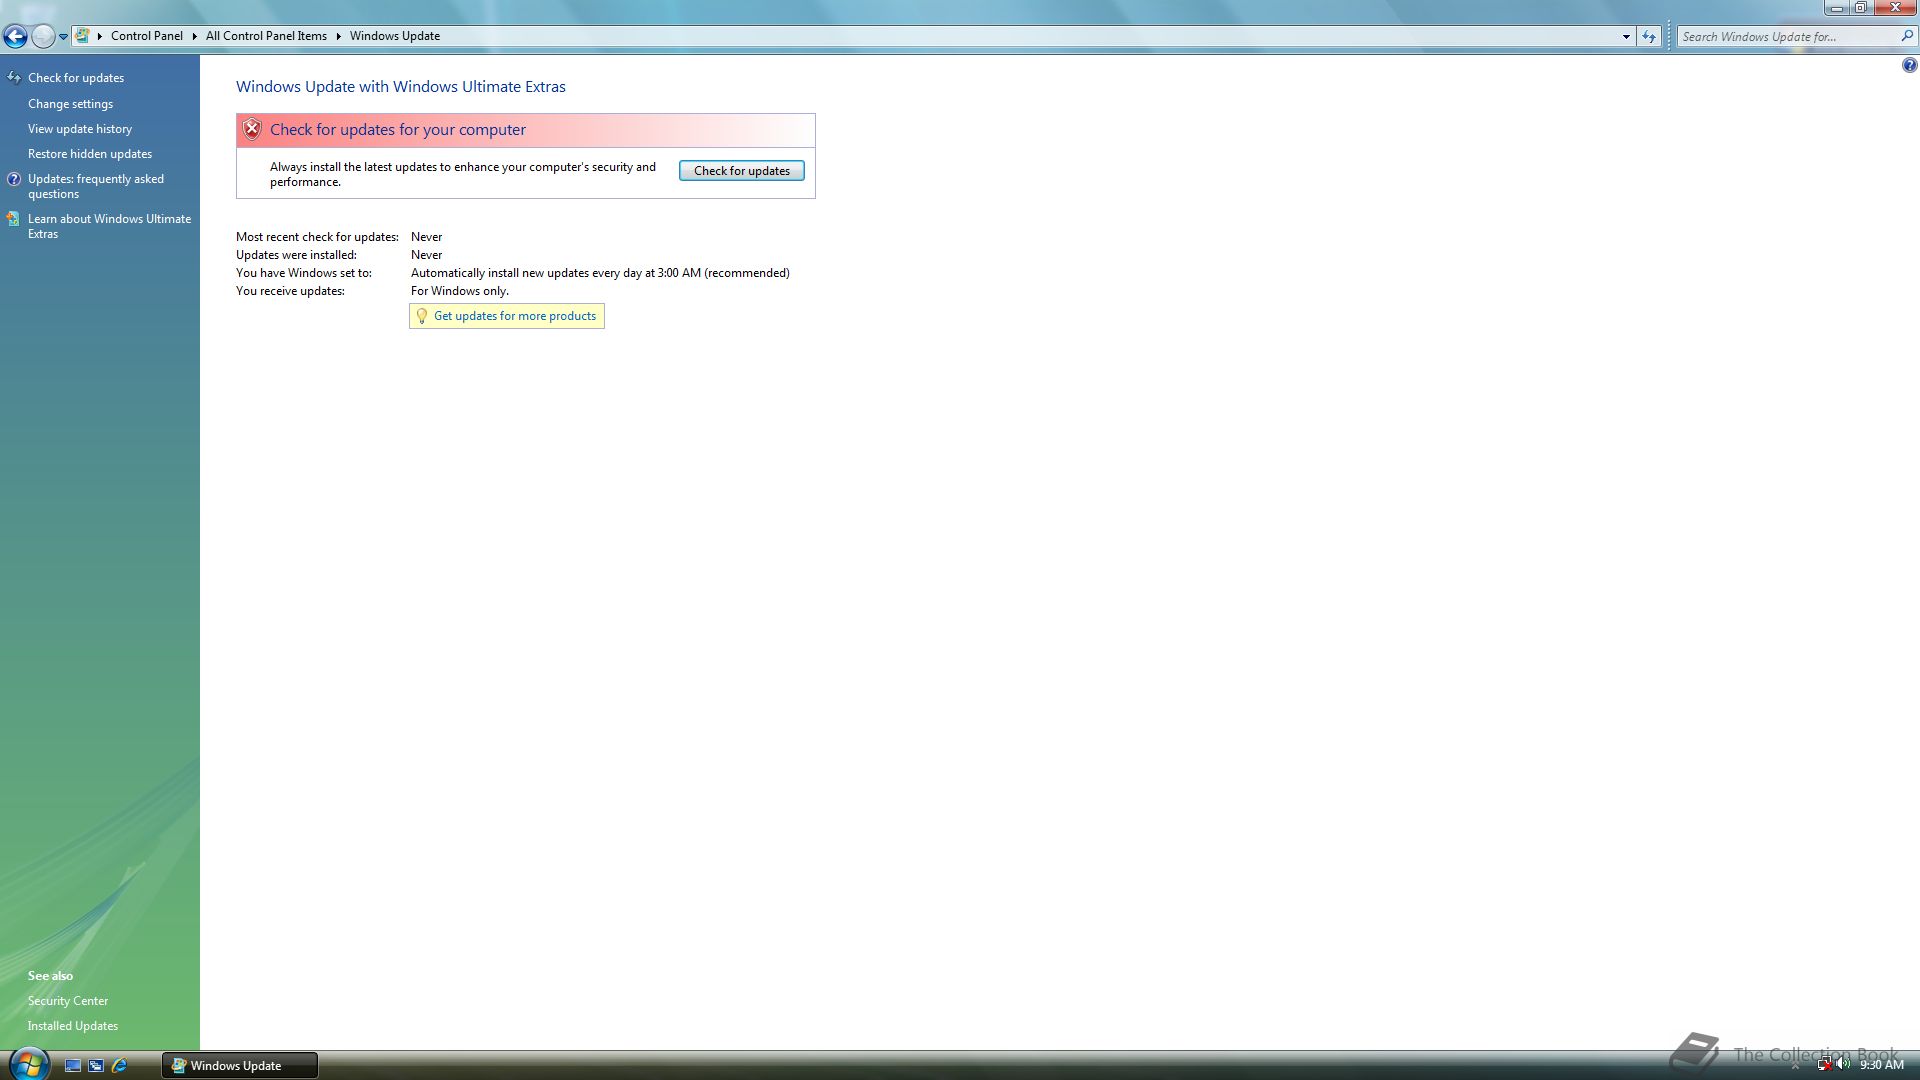
Task: Click the volume speaker tray icon
Action: pos(1843,1065)
